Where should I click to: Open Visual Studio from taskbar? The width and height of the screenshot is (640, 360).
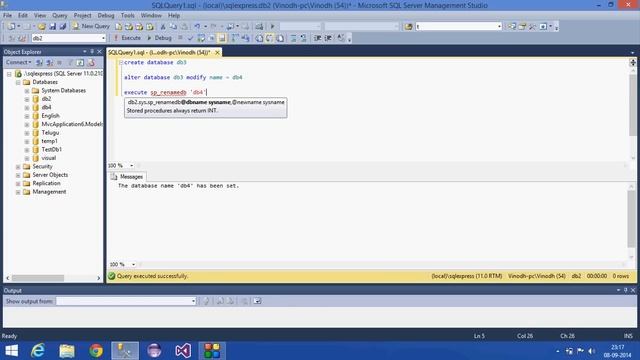[x=183, y=351]
